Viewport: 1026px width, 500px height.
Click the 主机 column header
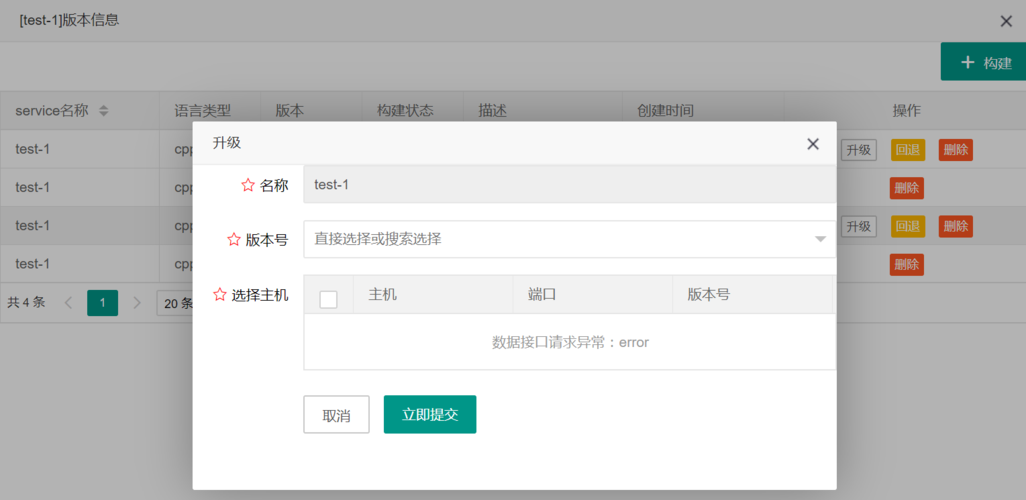pos(433,295)
